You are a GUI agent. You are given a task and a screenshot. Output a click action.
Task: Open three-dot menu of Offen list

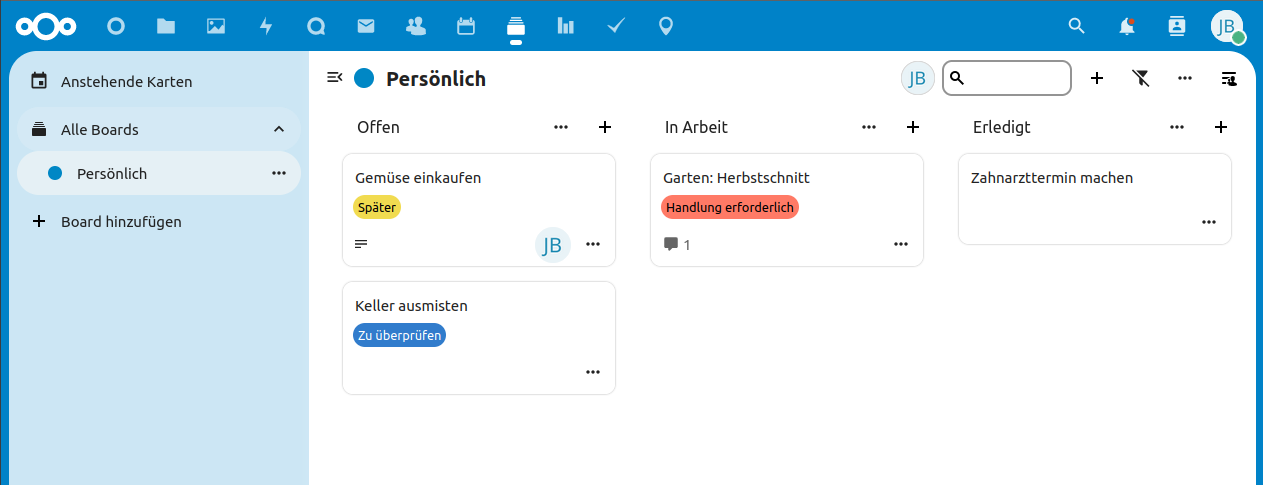pos(561,127)
